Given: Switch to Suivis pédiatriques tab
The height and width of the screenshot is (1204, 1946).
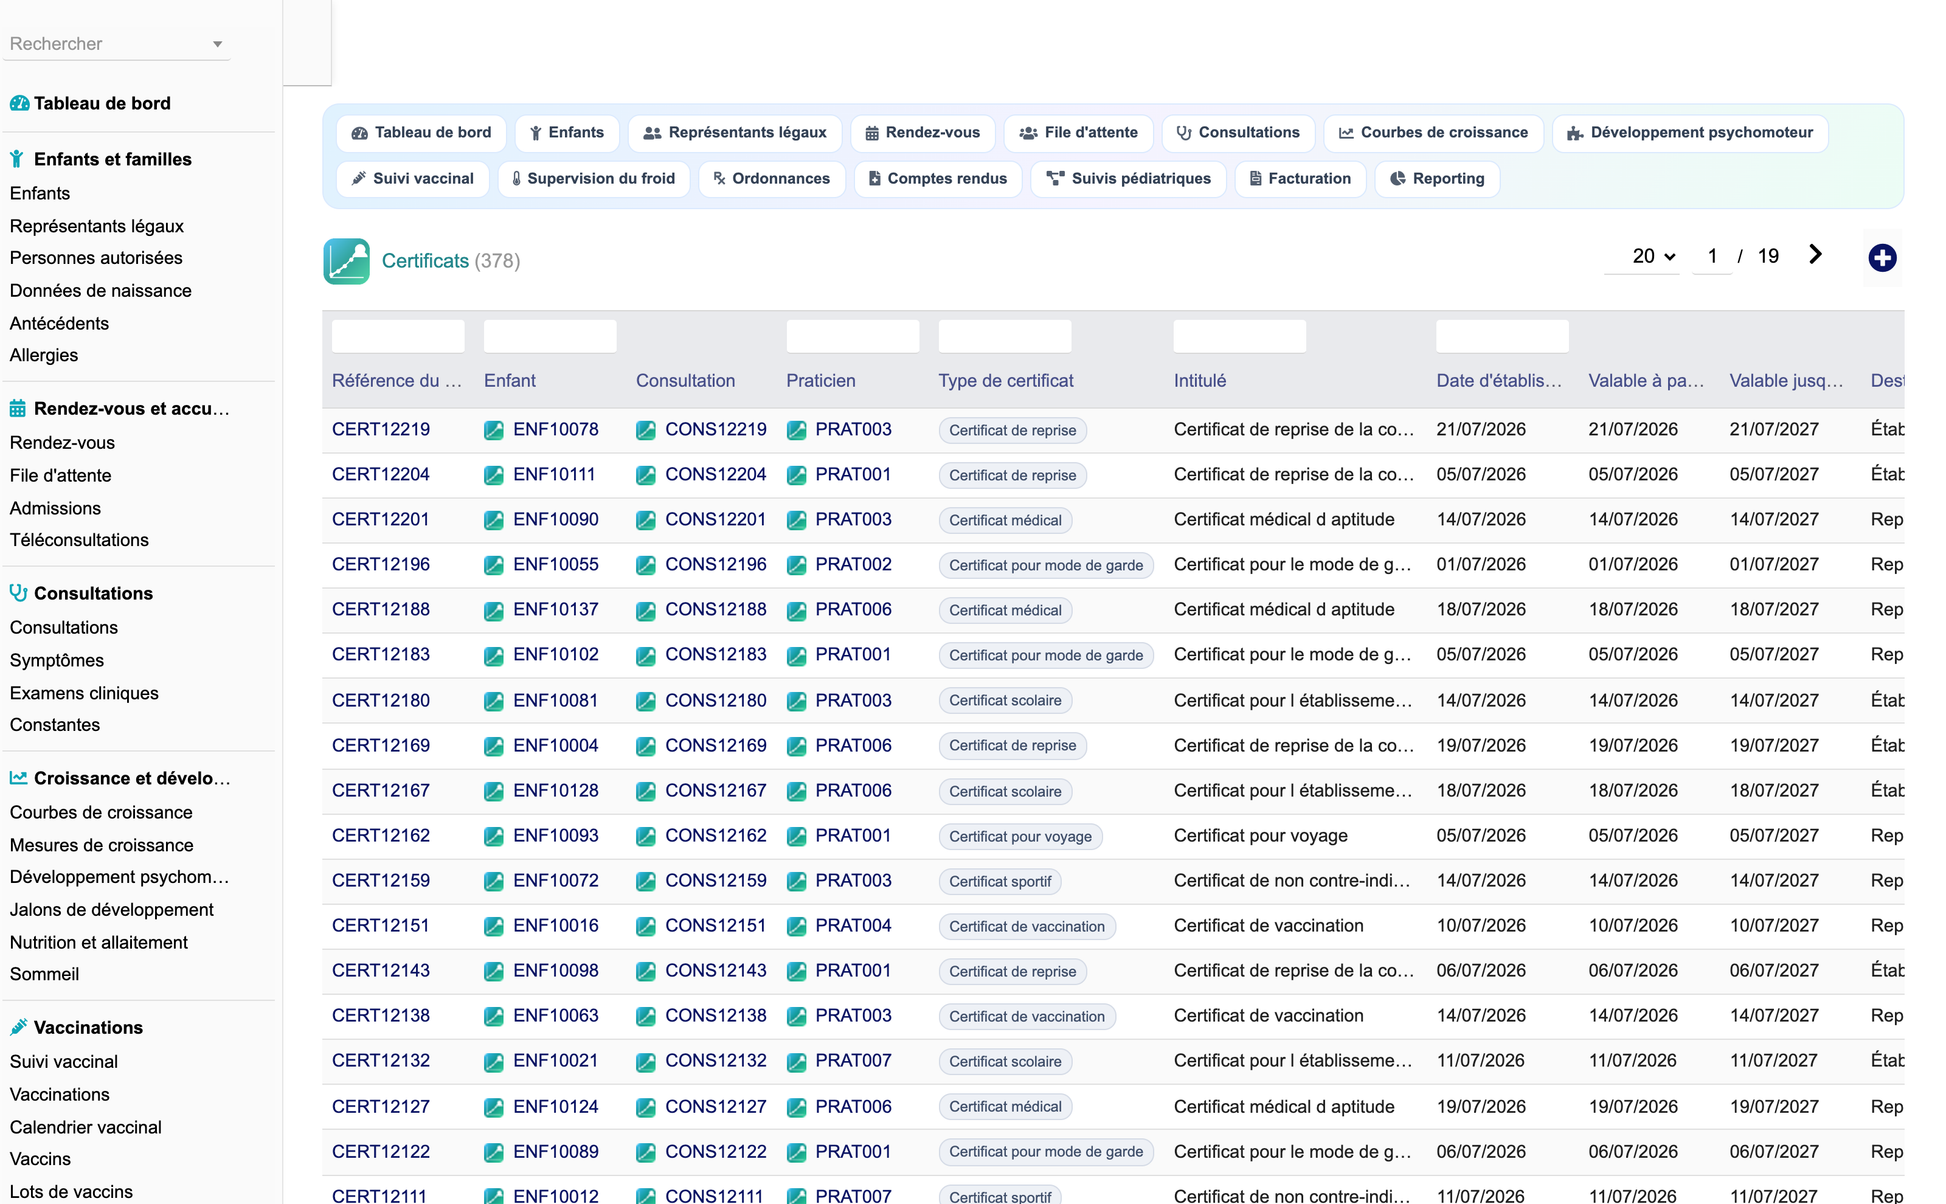Looking at the screenshot, I should coord(1129,179).
